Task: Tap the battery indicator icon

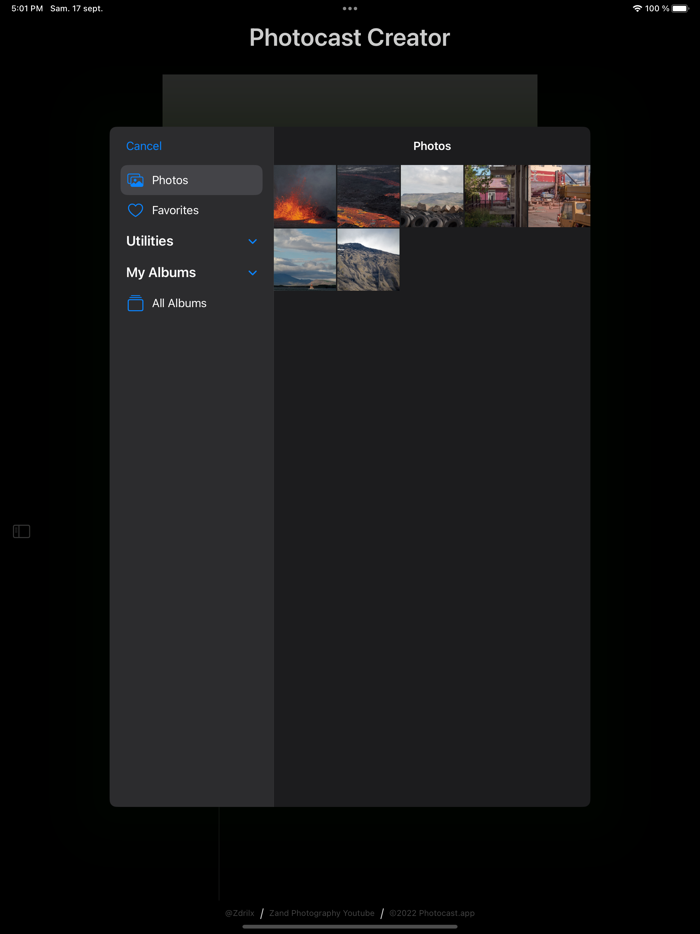Action: point(680,8)
